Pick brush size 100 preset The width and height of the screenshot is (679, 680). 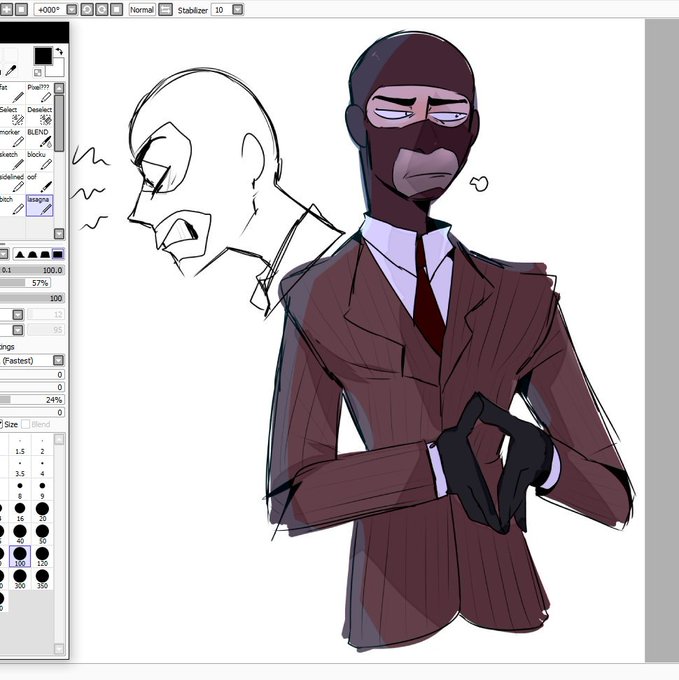coord(20,556)
